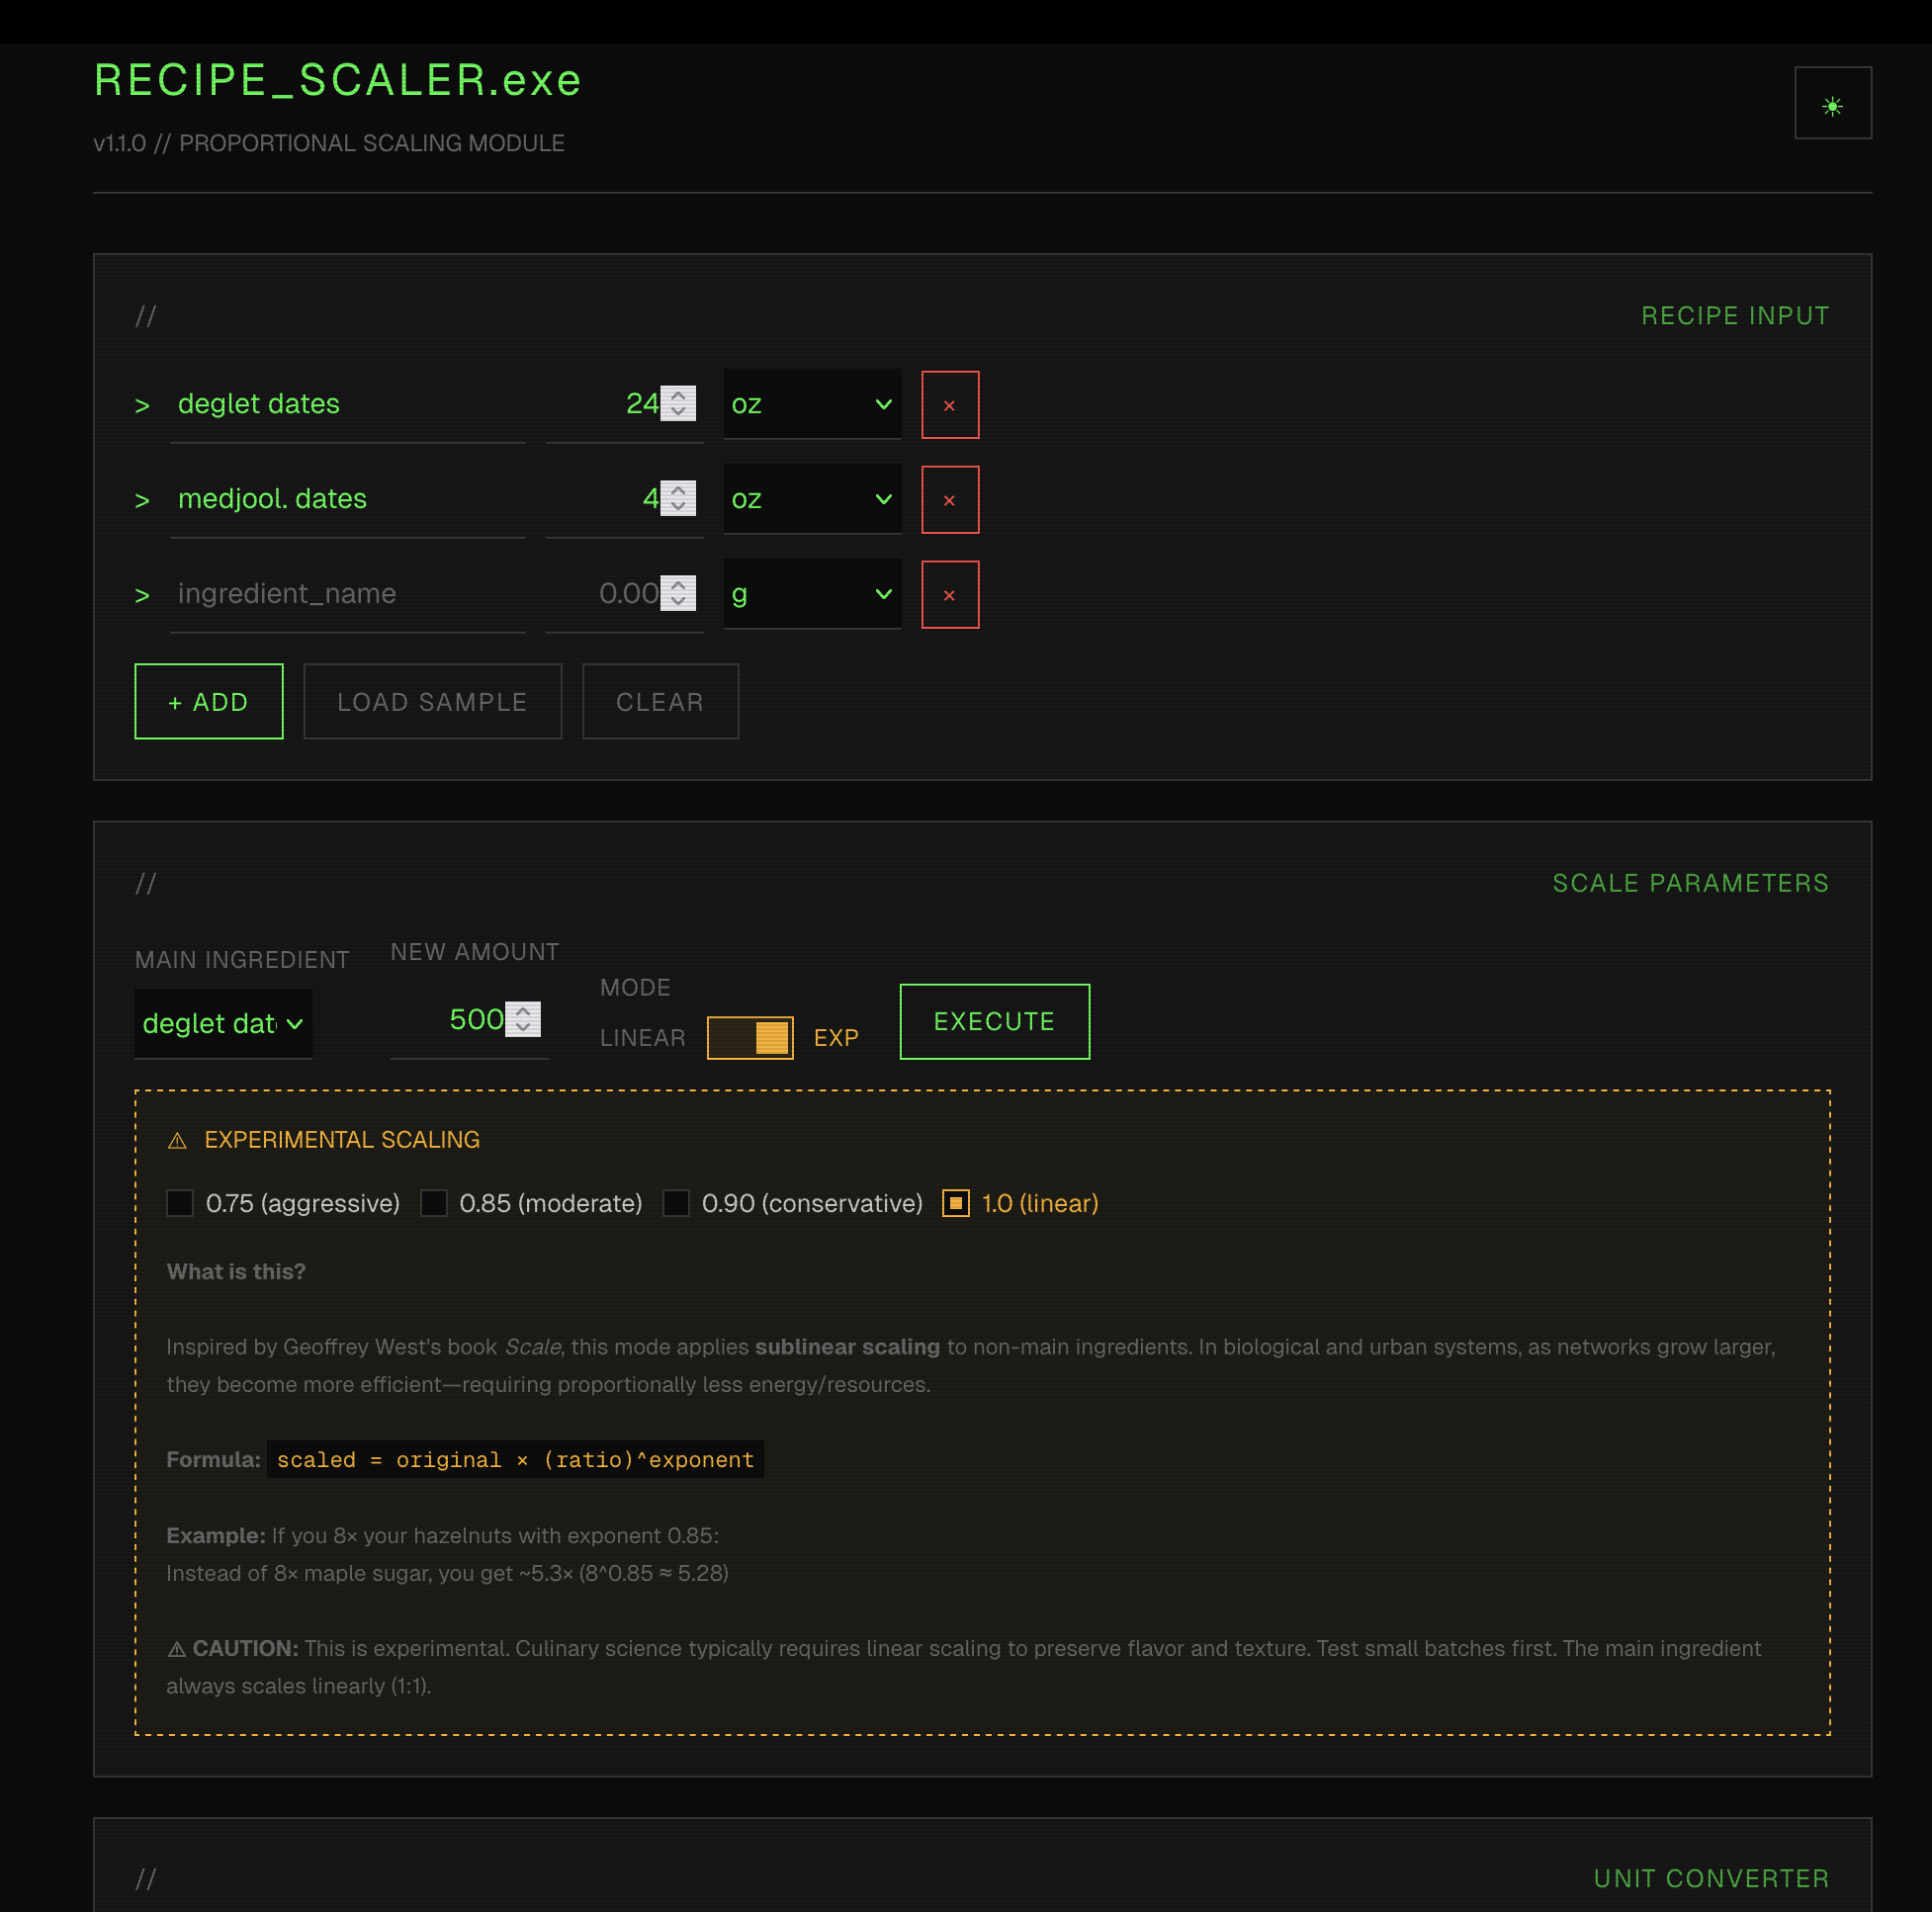The height and width of the screenshot is (1912, 1932).
Task: Open the grams unit dropdown in the empty row
Action: tap(811, 594)
